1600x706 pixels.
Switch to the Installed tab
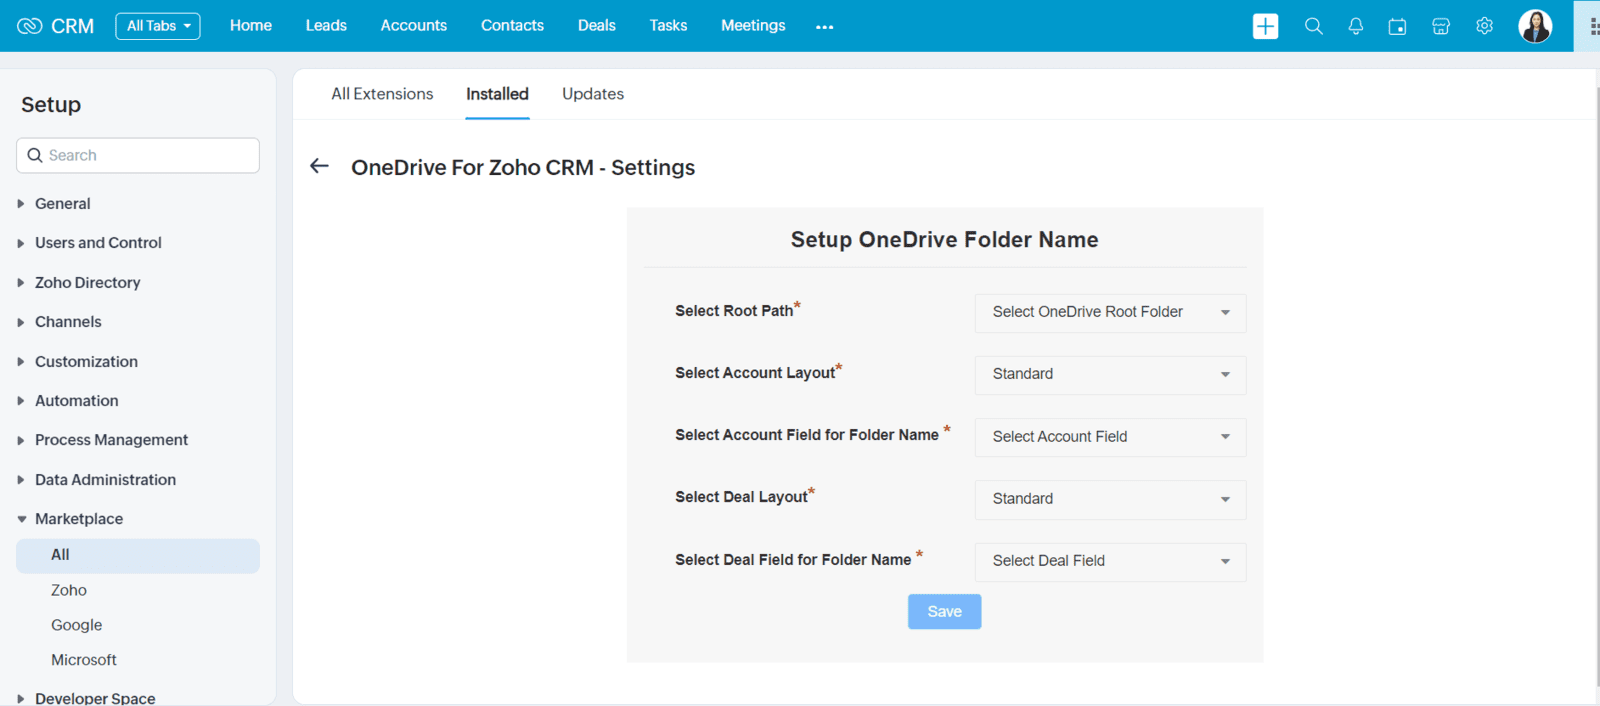[497, 94]
